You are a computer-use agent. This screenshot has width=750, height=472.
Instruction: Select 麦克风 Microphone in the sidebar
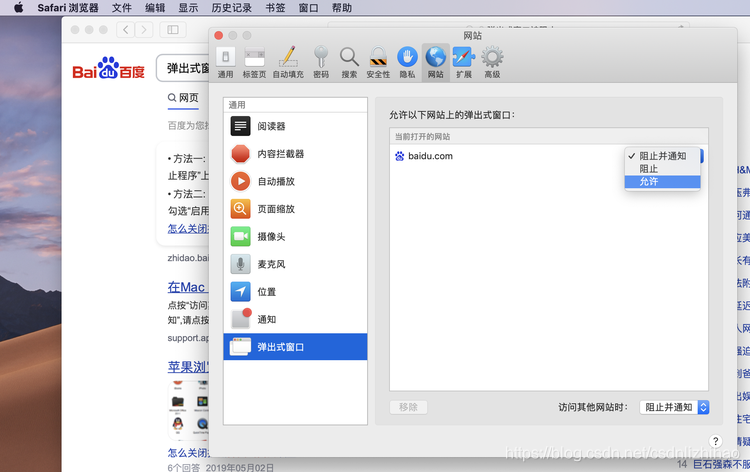pos(295,264)
